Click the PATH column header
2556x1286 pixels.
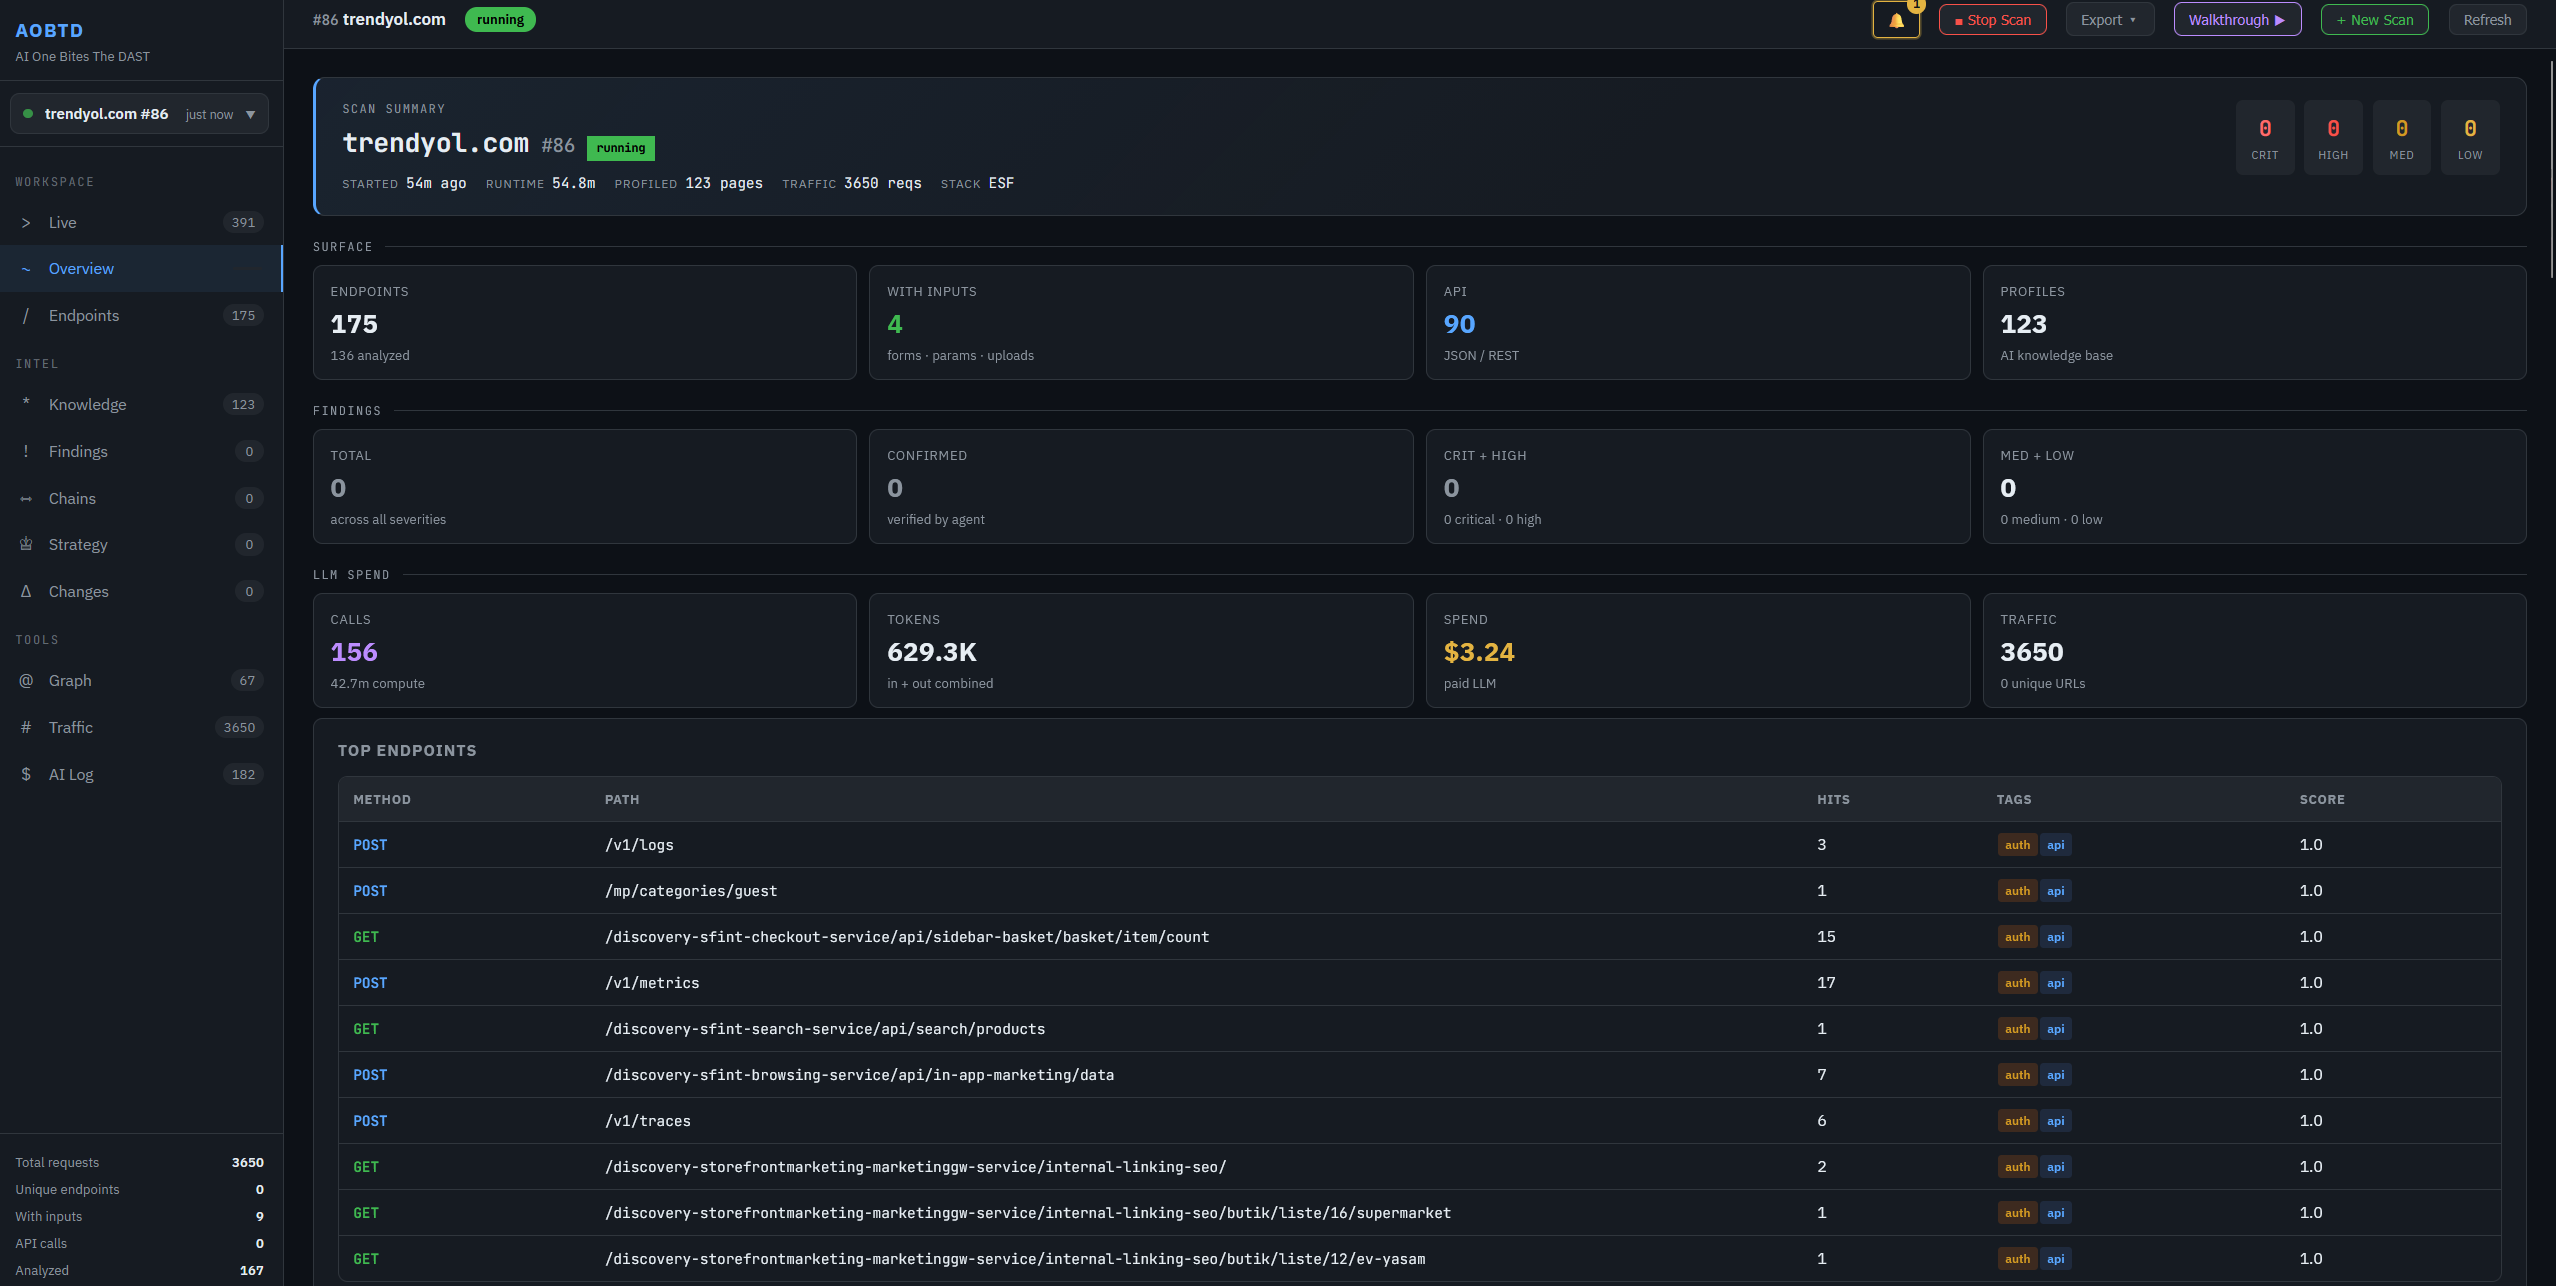(622, 799)
